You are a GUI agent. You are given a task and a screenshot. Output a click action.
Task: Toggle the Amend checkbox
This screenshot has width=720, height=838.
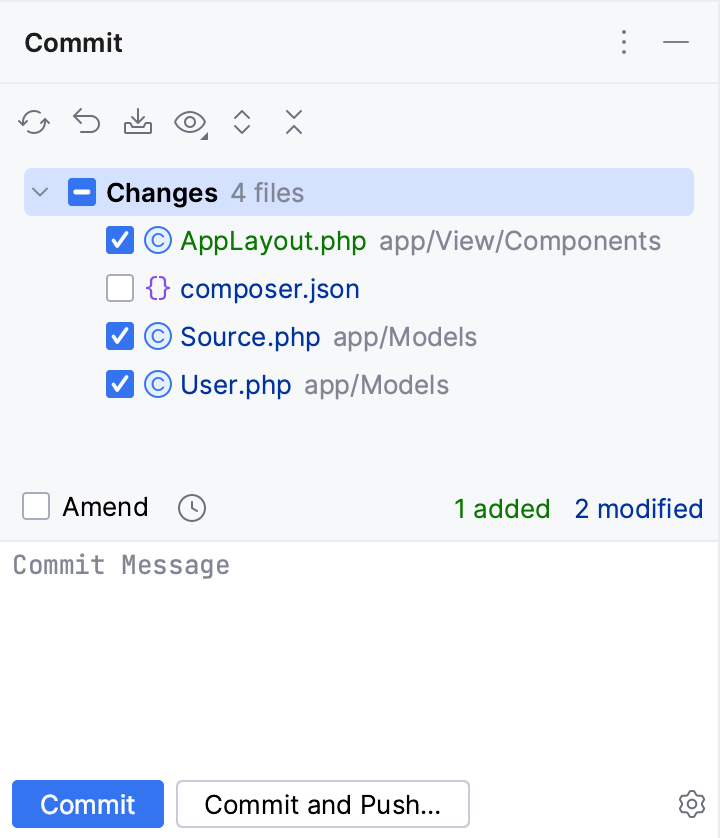click(35, 507)
